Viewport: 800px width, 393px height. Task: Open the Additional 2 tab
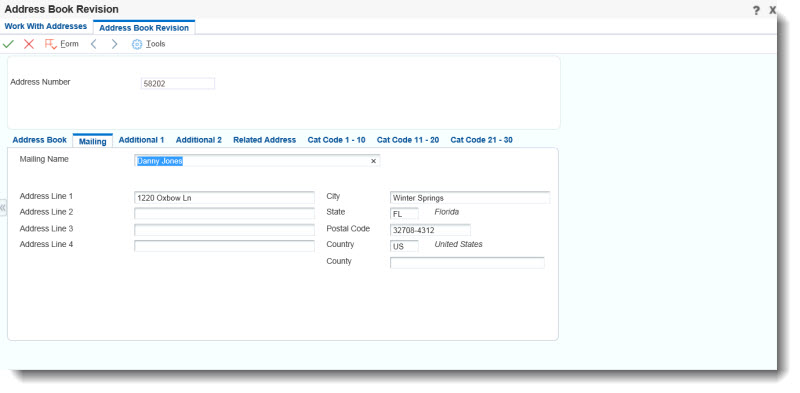[199, 140]
